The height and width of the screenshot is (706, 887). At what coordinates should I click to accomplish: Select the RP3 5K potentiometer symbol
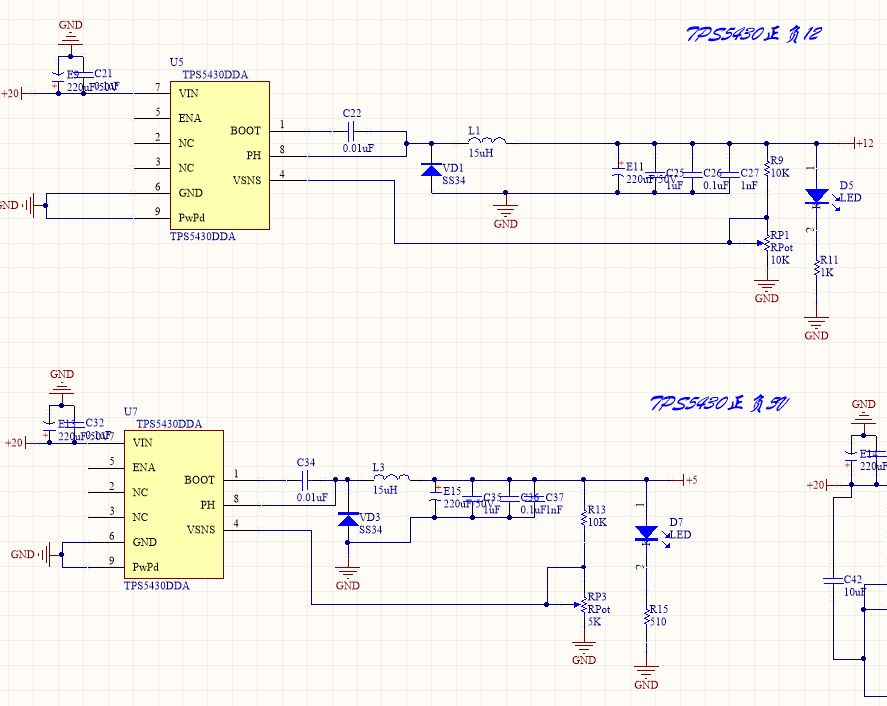pos(583,606)
